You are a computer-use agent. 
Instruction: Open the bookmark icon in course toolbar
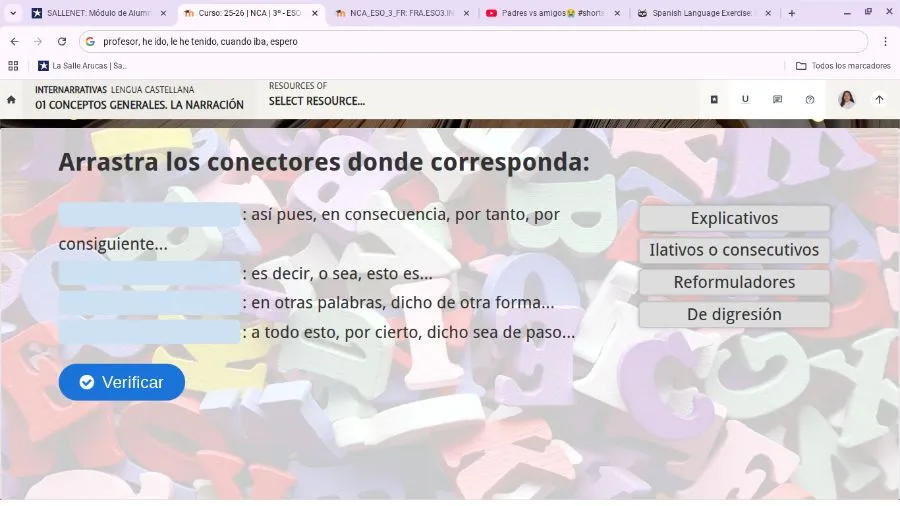(714, 99)
